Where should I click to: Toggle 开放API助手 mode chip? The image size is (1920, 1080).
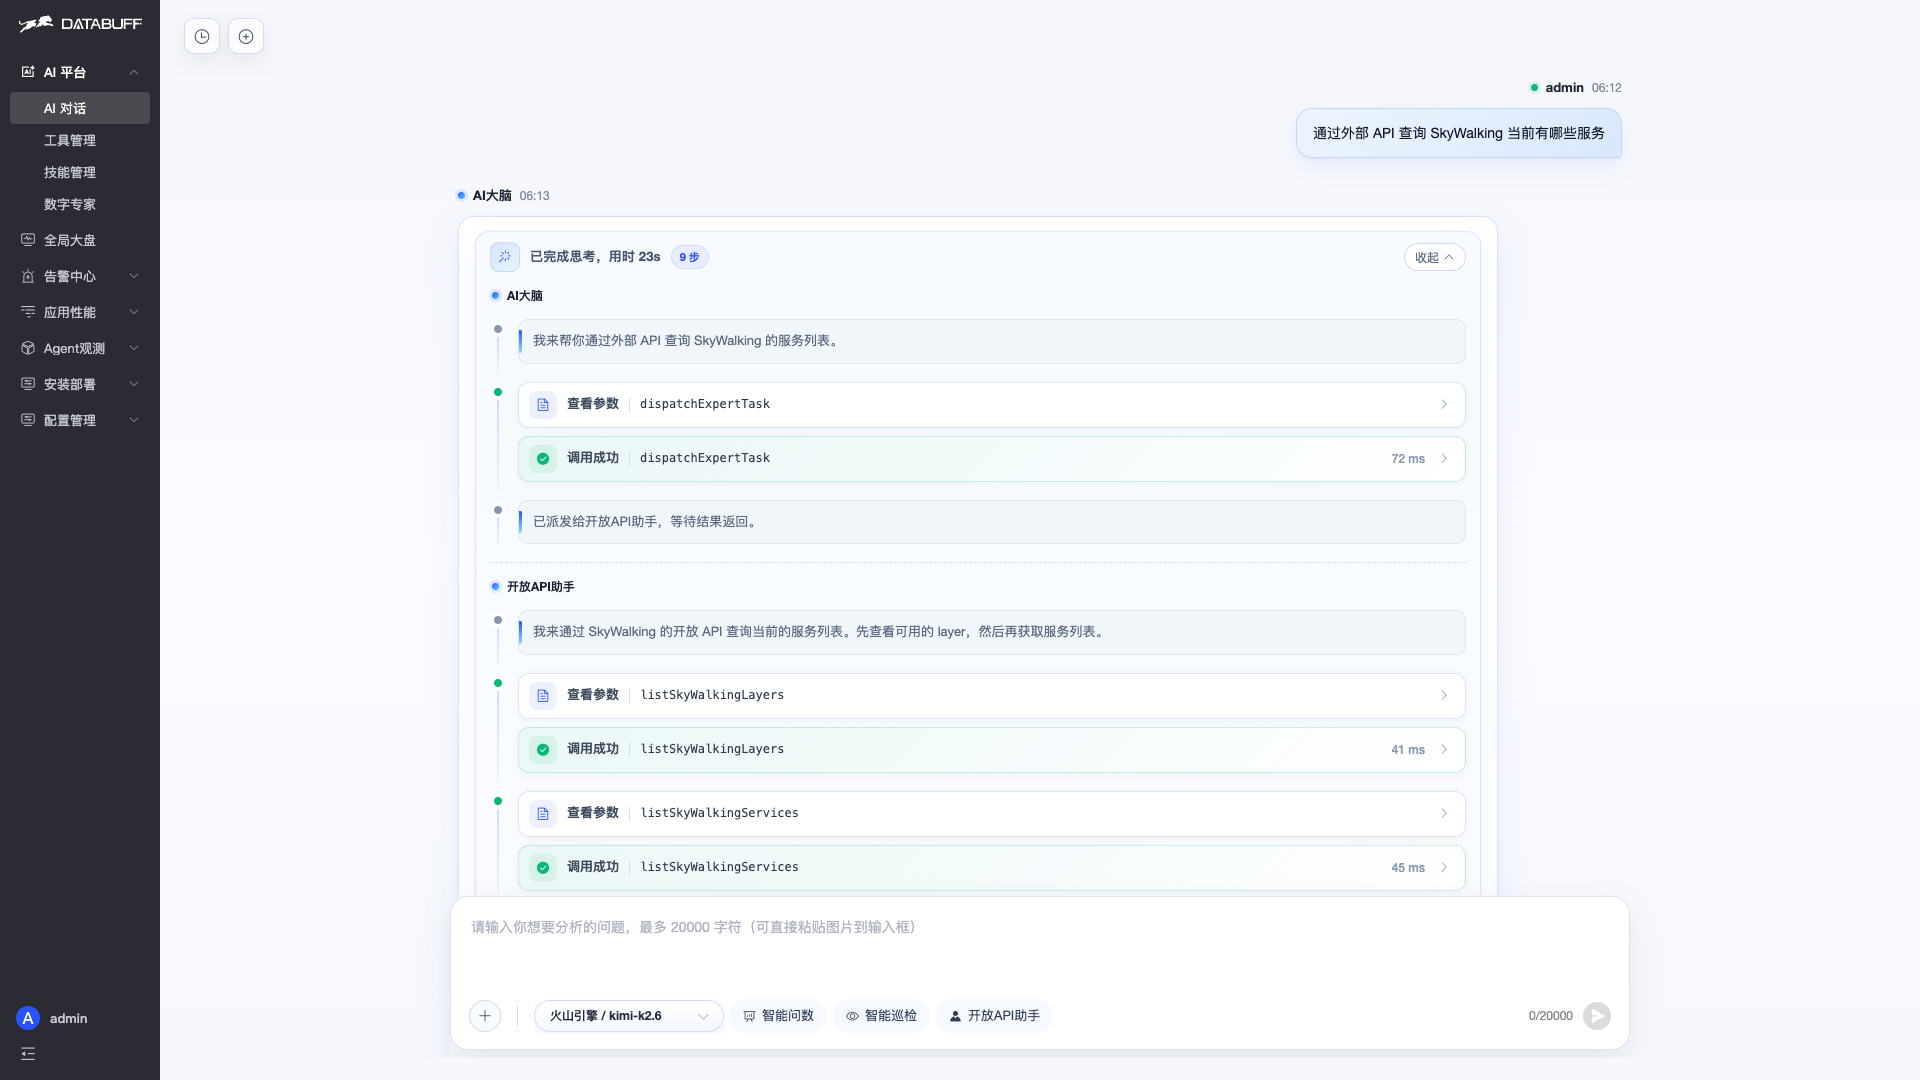(994, 1016)
